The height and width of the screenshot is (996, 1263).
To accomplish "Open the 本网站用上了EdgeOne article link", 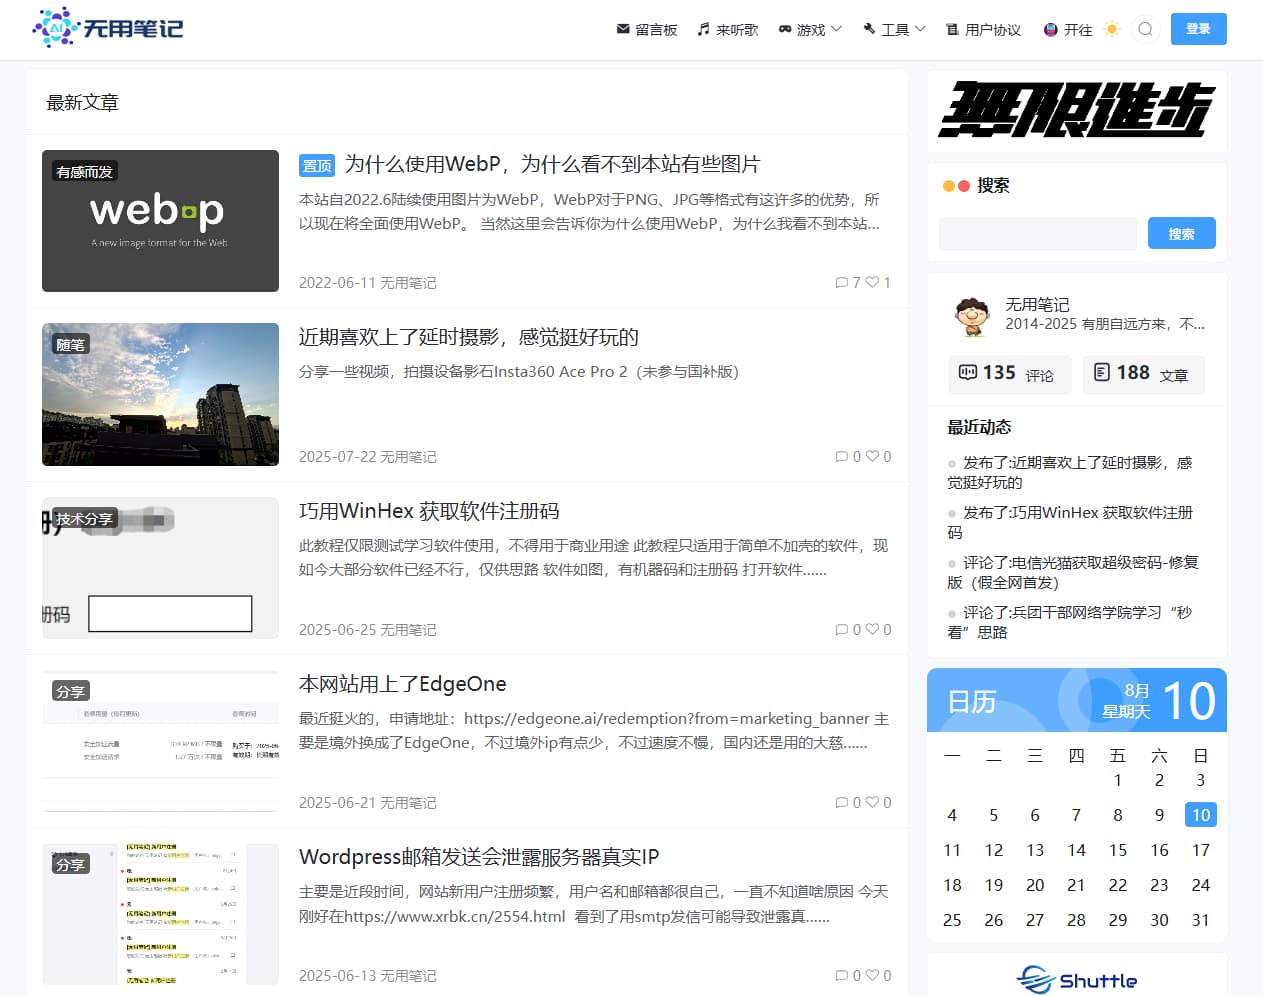I will pyautogui.click(x=401, y=684).
